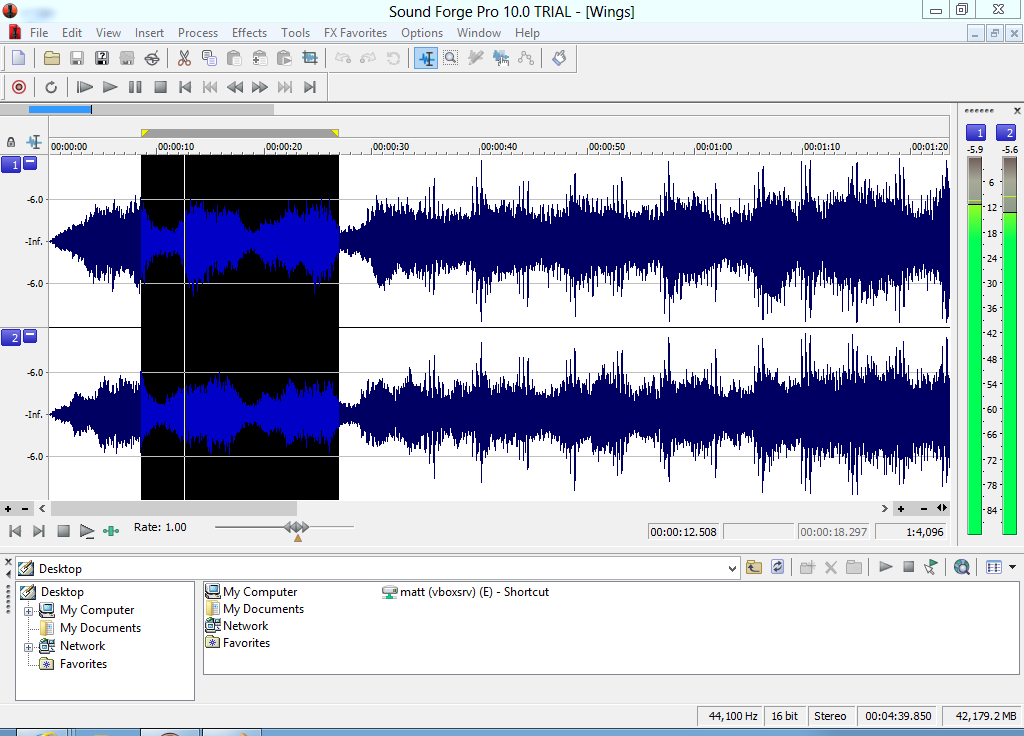Minimize channel 2 track with minus button
This screenshot has height=736, width=1024.
(x=30, y=337)
